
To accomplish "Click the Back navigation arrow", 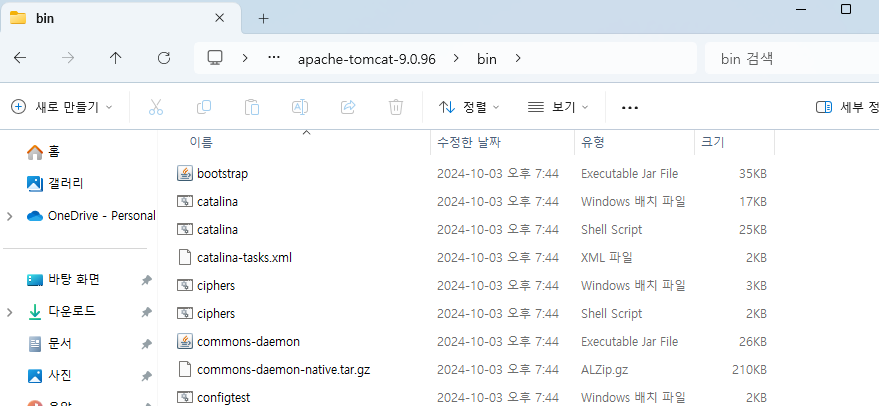I will coord(20,58).
